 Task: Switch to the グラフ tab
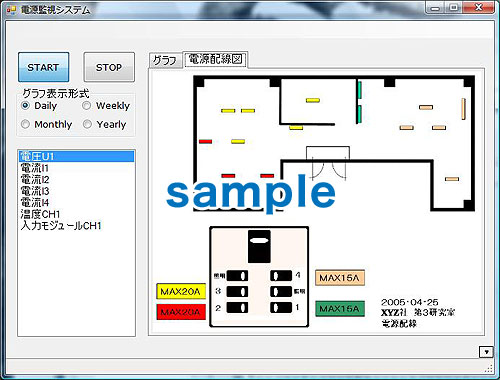point(165,60)
